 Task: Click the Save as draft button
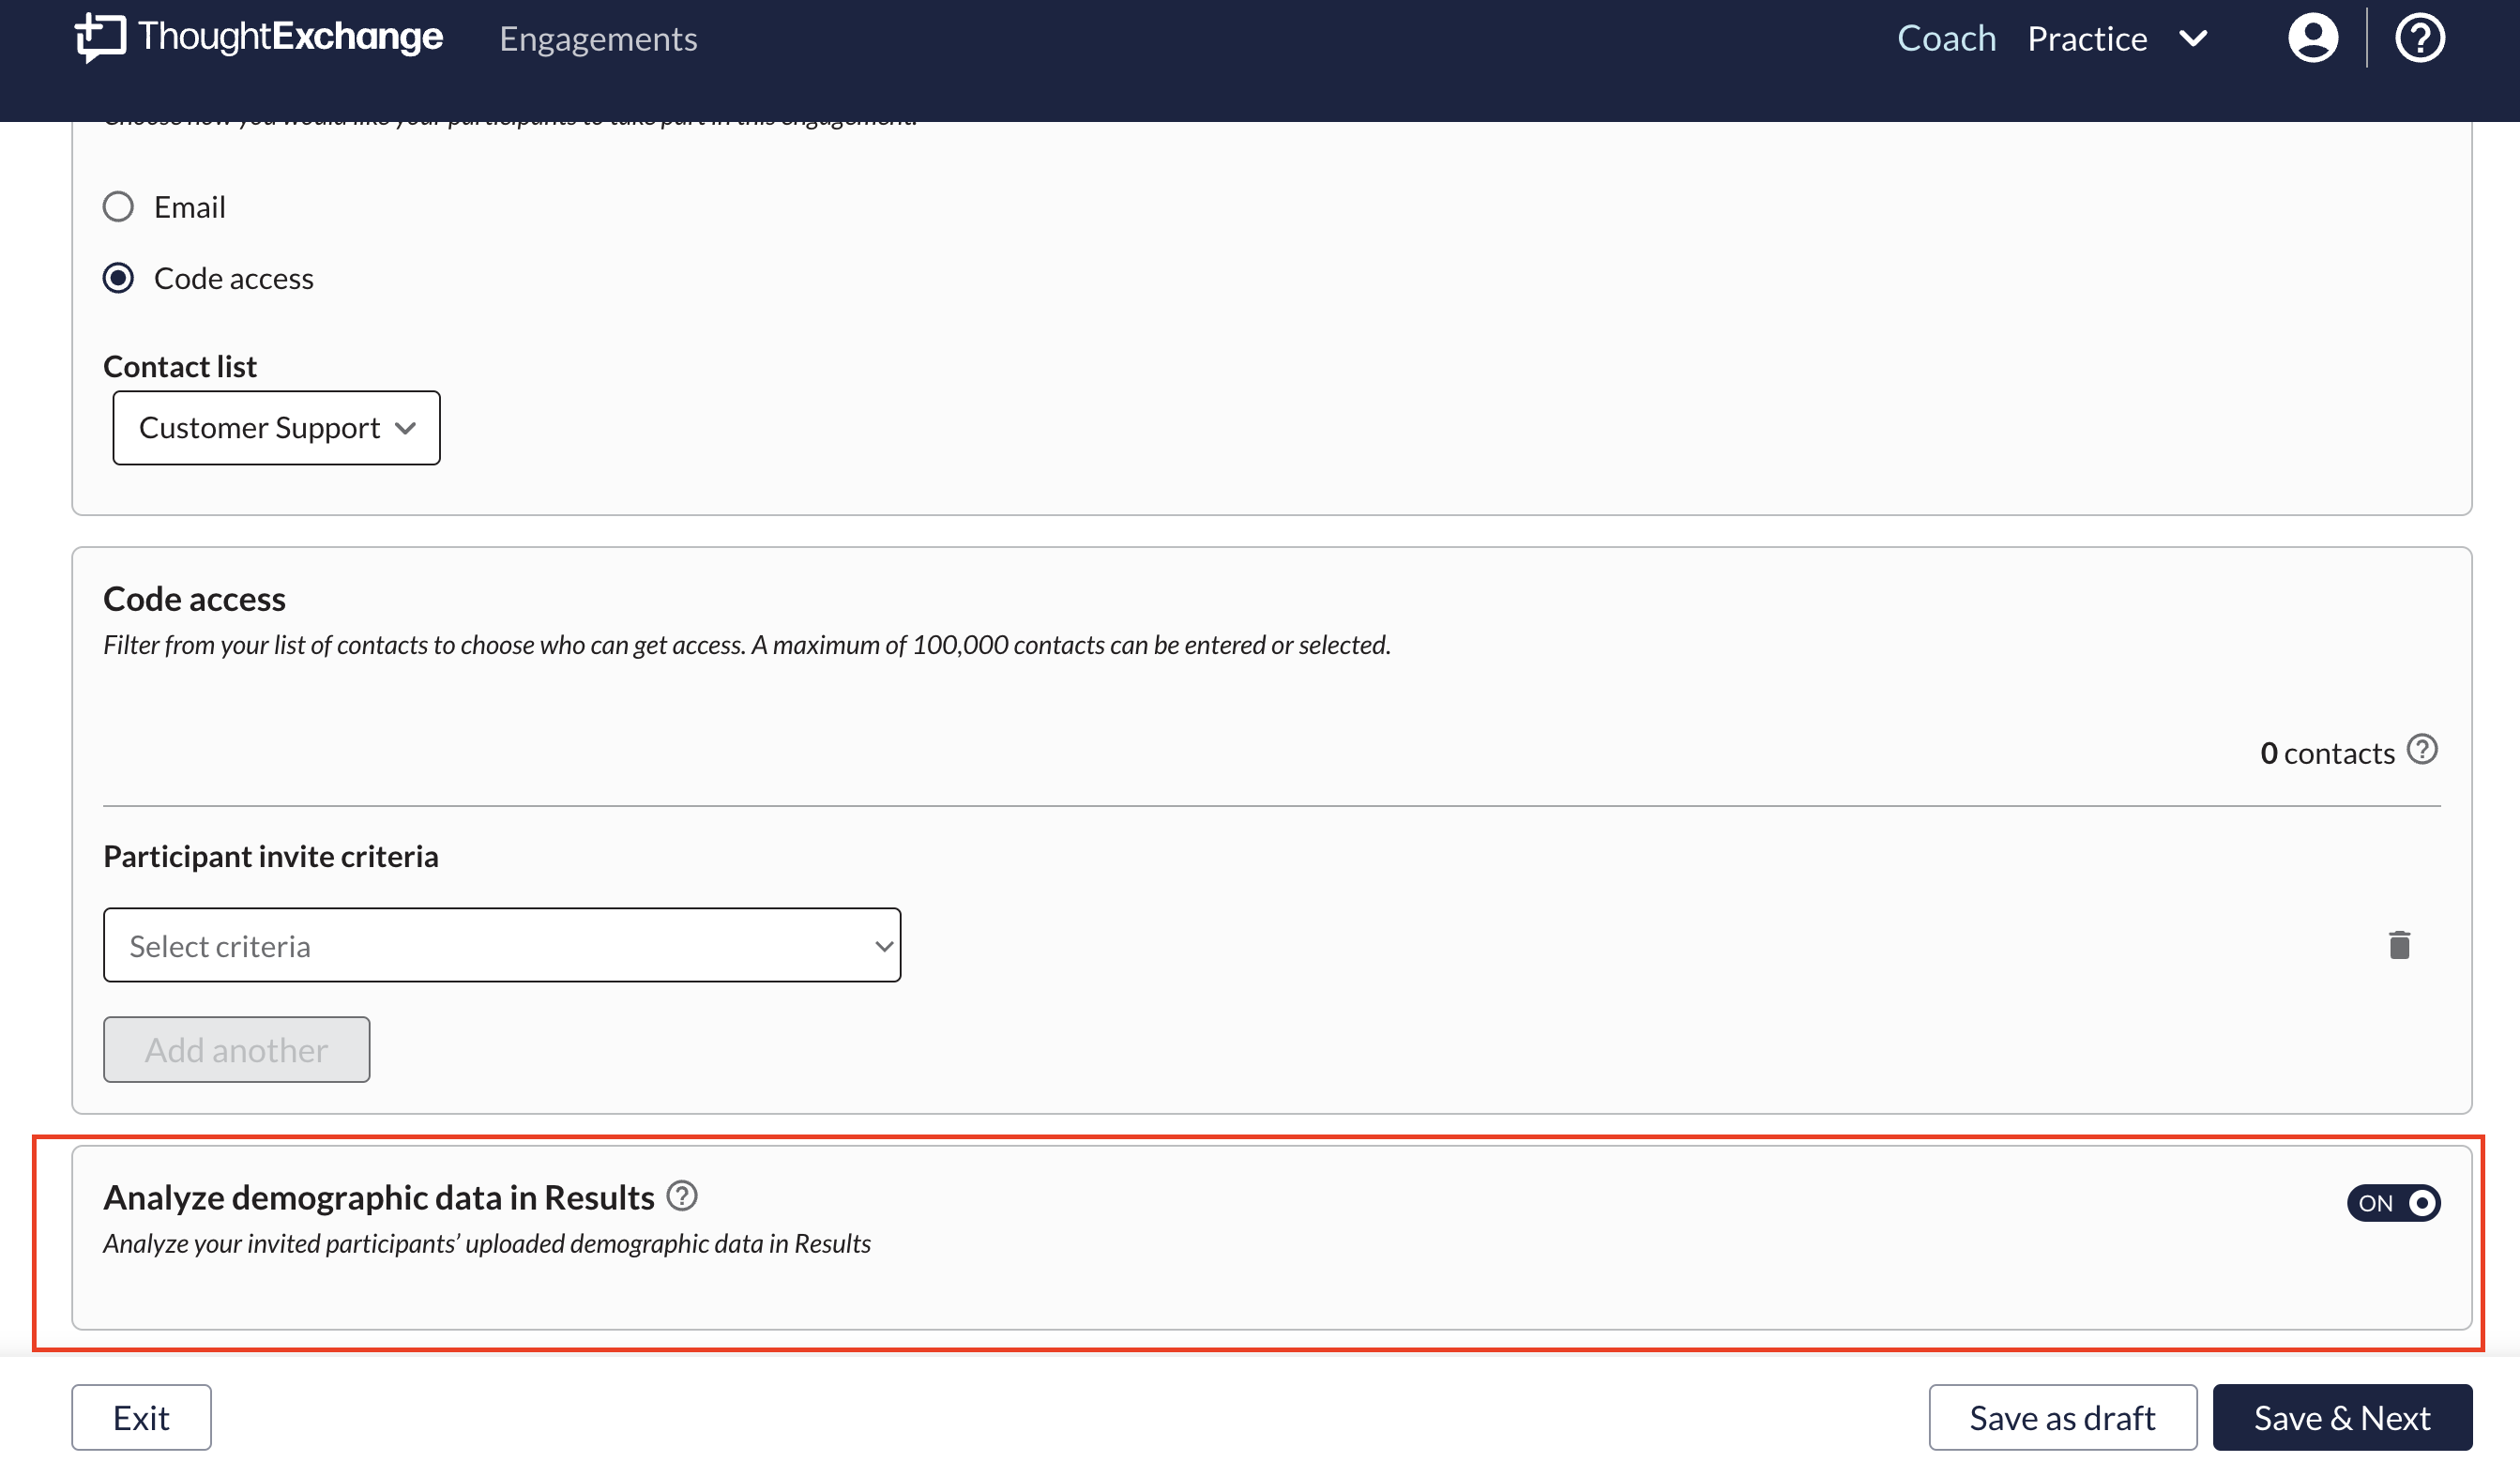[2062, 1418]
